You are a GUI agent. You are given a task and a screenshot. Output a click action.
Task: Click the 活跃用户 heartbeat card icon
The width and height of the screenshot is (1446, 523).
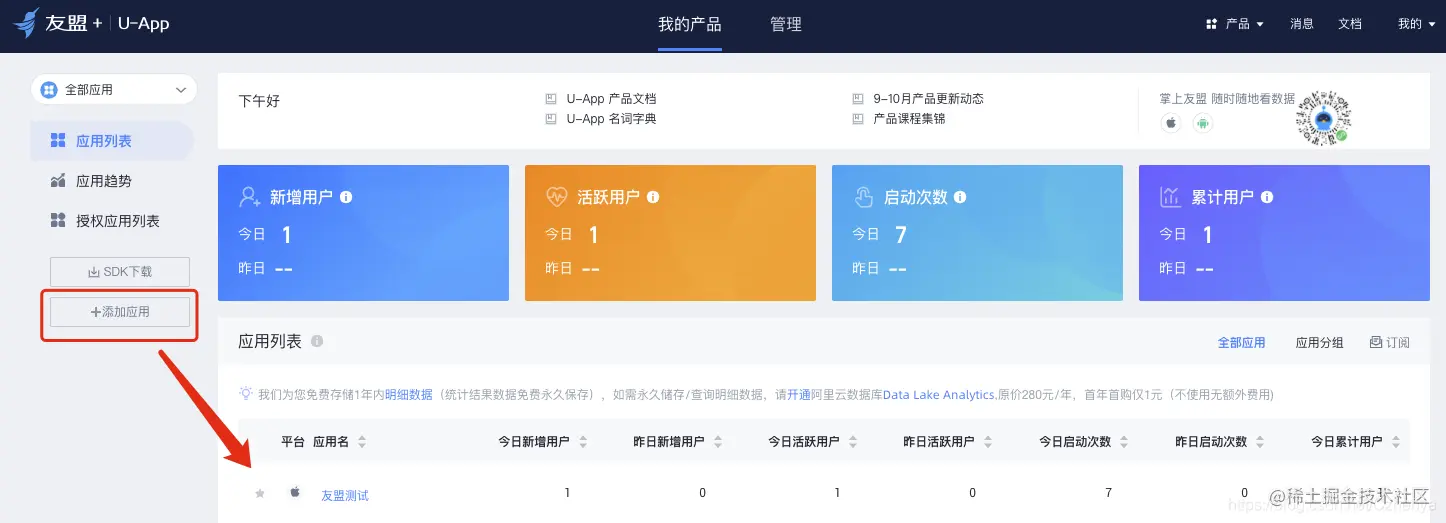click(557, 197)
